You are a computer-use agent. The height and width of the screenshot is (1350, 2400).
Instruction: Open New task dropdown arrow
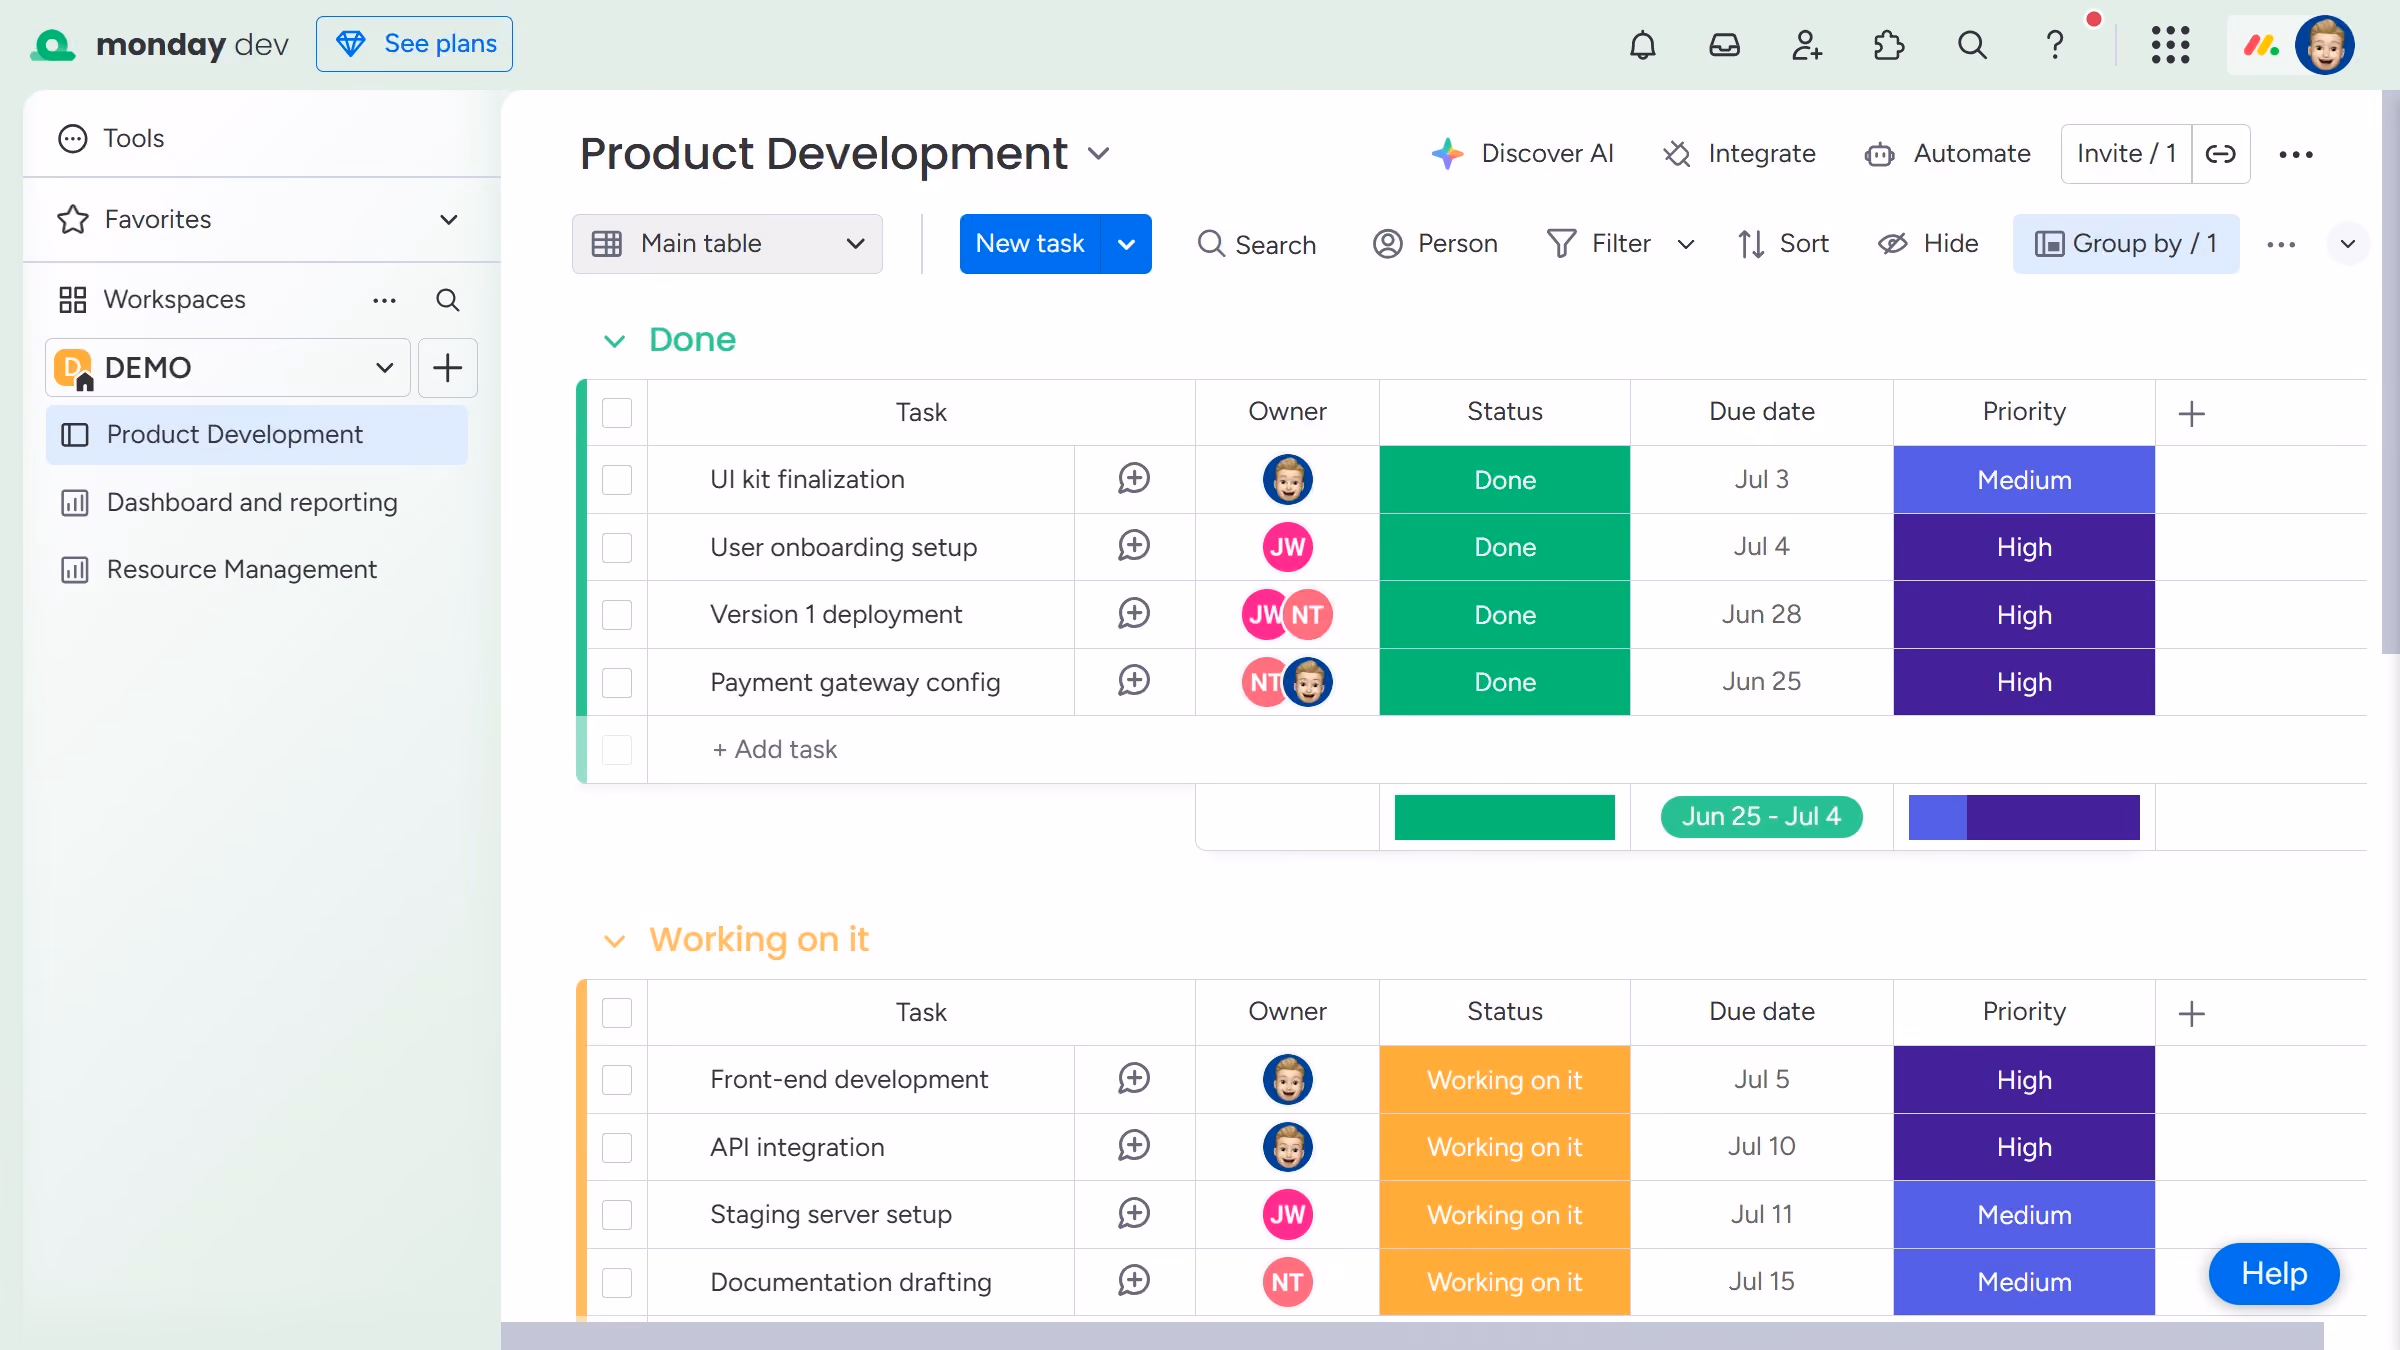click(1126, 244)
